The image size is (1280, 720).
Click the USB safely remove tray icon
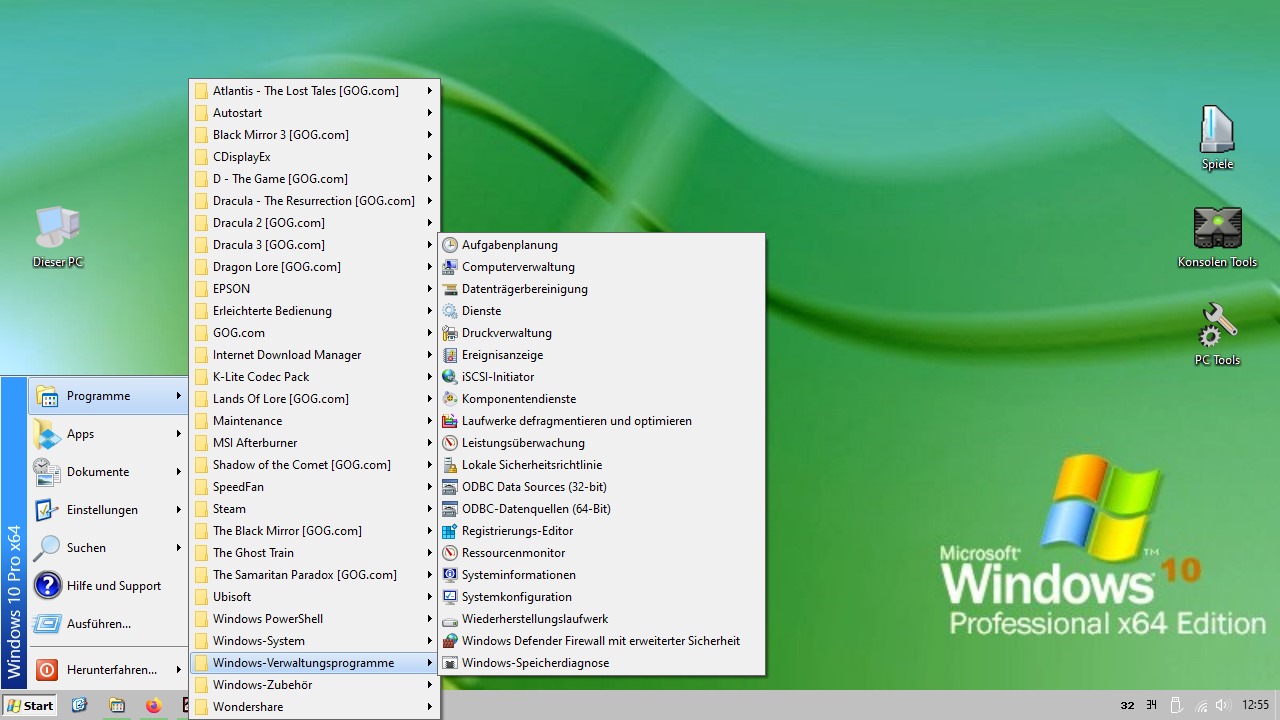pyautogui.click(x=1176, y=705)
